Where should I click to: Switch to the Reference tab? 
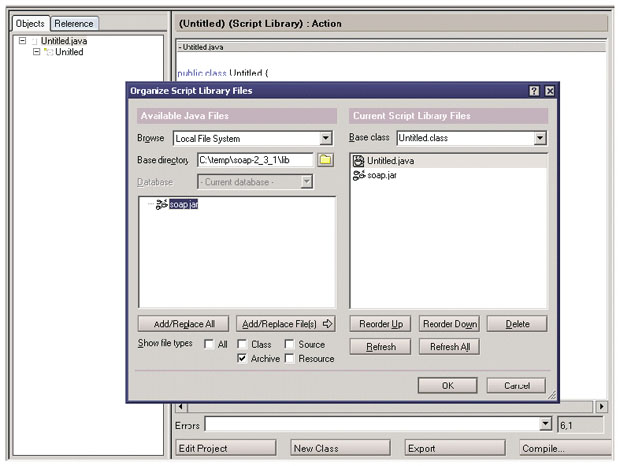[73, 23]
